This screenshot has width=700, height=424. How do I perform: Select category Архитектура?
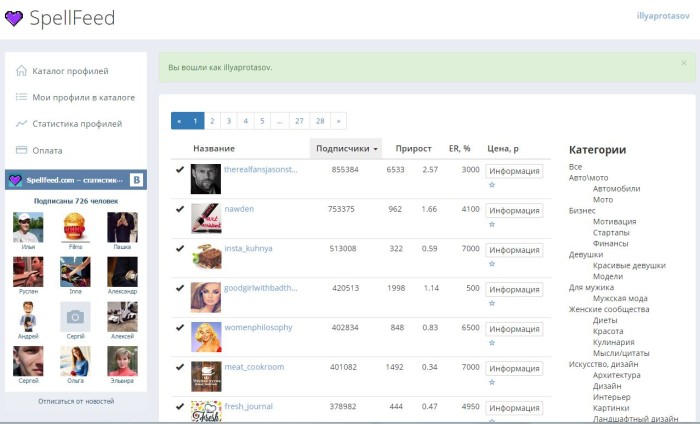tap(617, 375)
